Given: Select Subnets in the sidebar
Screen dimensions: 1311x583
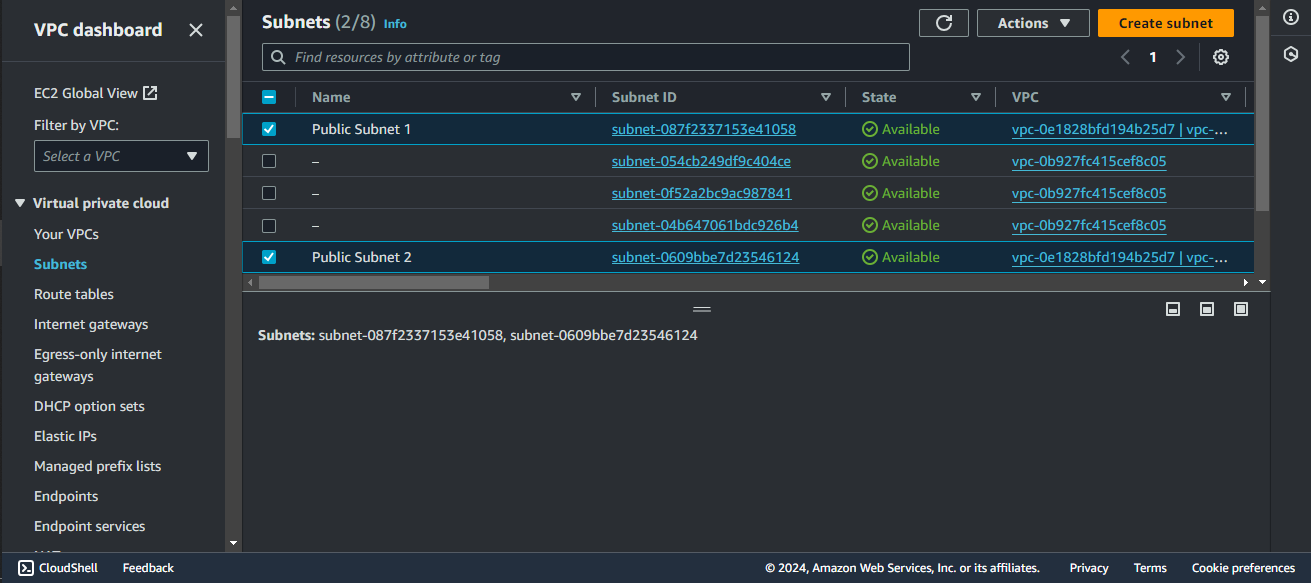Looking at the screenshot, I should pos(60,264).
